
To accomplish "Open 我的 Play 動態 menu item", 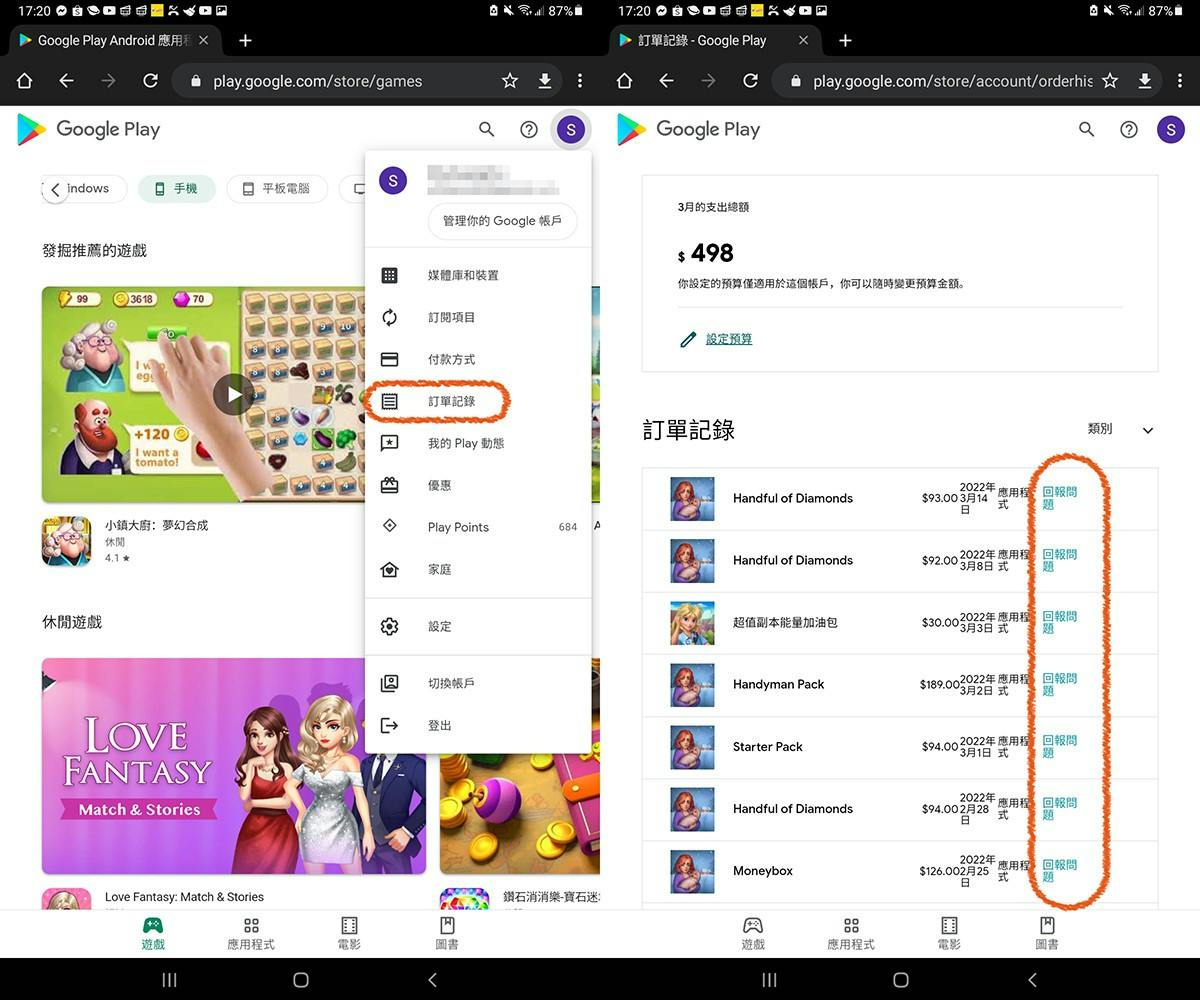I will [x=478, y=443].
